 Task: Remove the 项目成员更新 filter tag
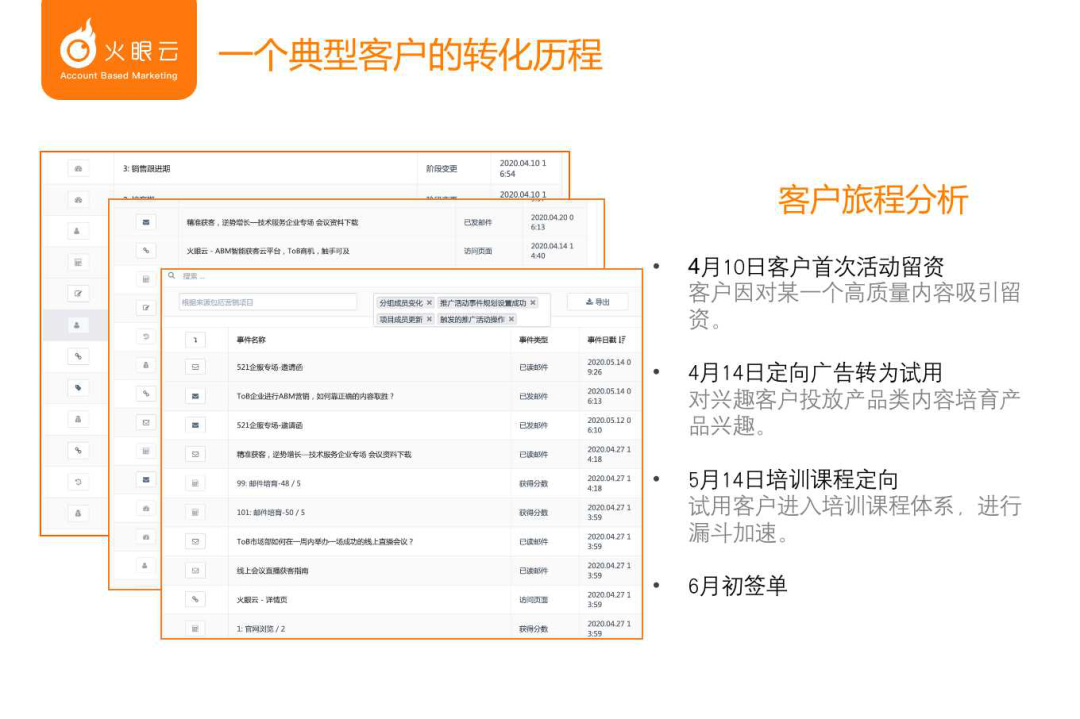(429, 320)
